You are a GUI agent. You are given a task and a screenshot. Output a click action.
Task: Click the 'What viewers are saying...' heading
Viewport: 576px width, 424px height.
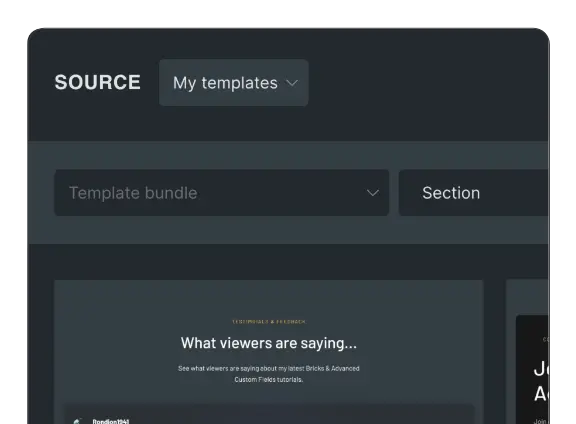click(269, 343)
